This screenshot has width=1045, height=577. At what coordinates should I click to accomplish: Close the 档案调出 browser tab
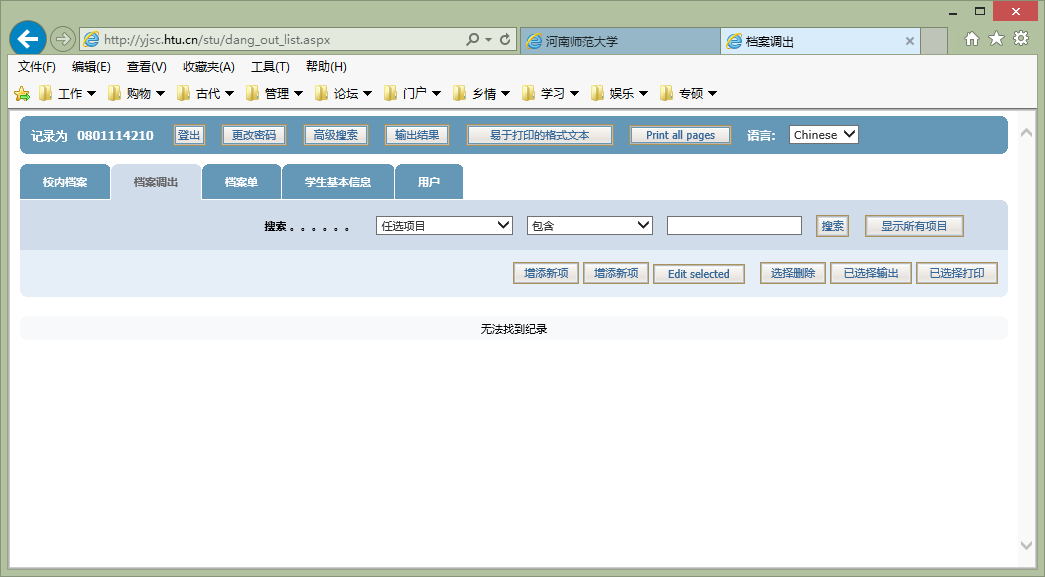pyautogui.click(x=909, y=41)
